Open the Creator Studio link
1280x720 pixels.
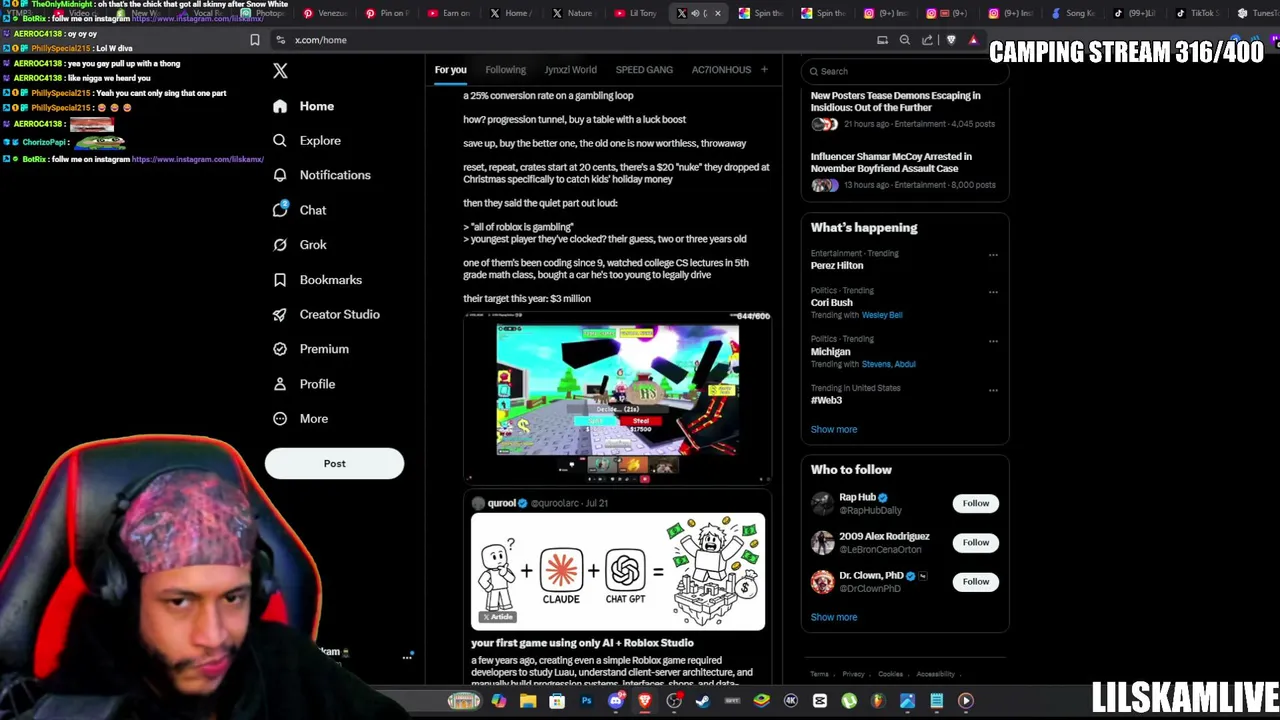(339, 314)
